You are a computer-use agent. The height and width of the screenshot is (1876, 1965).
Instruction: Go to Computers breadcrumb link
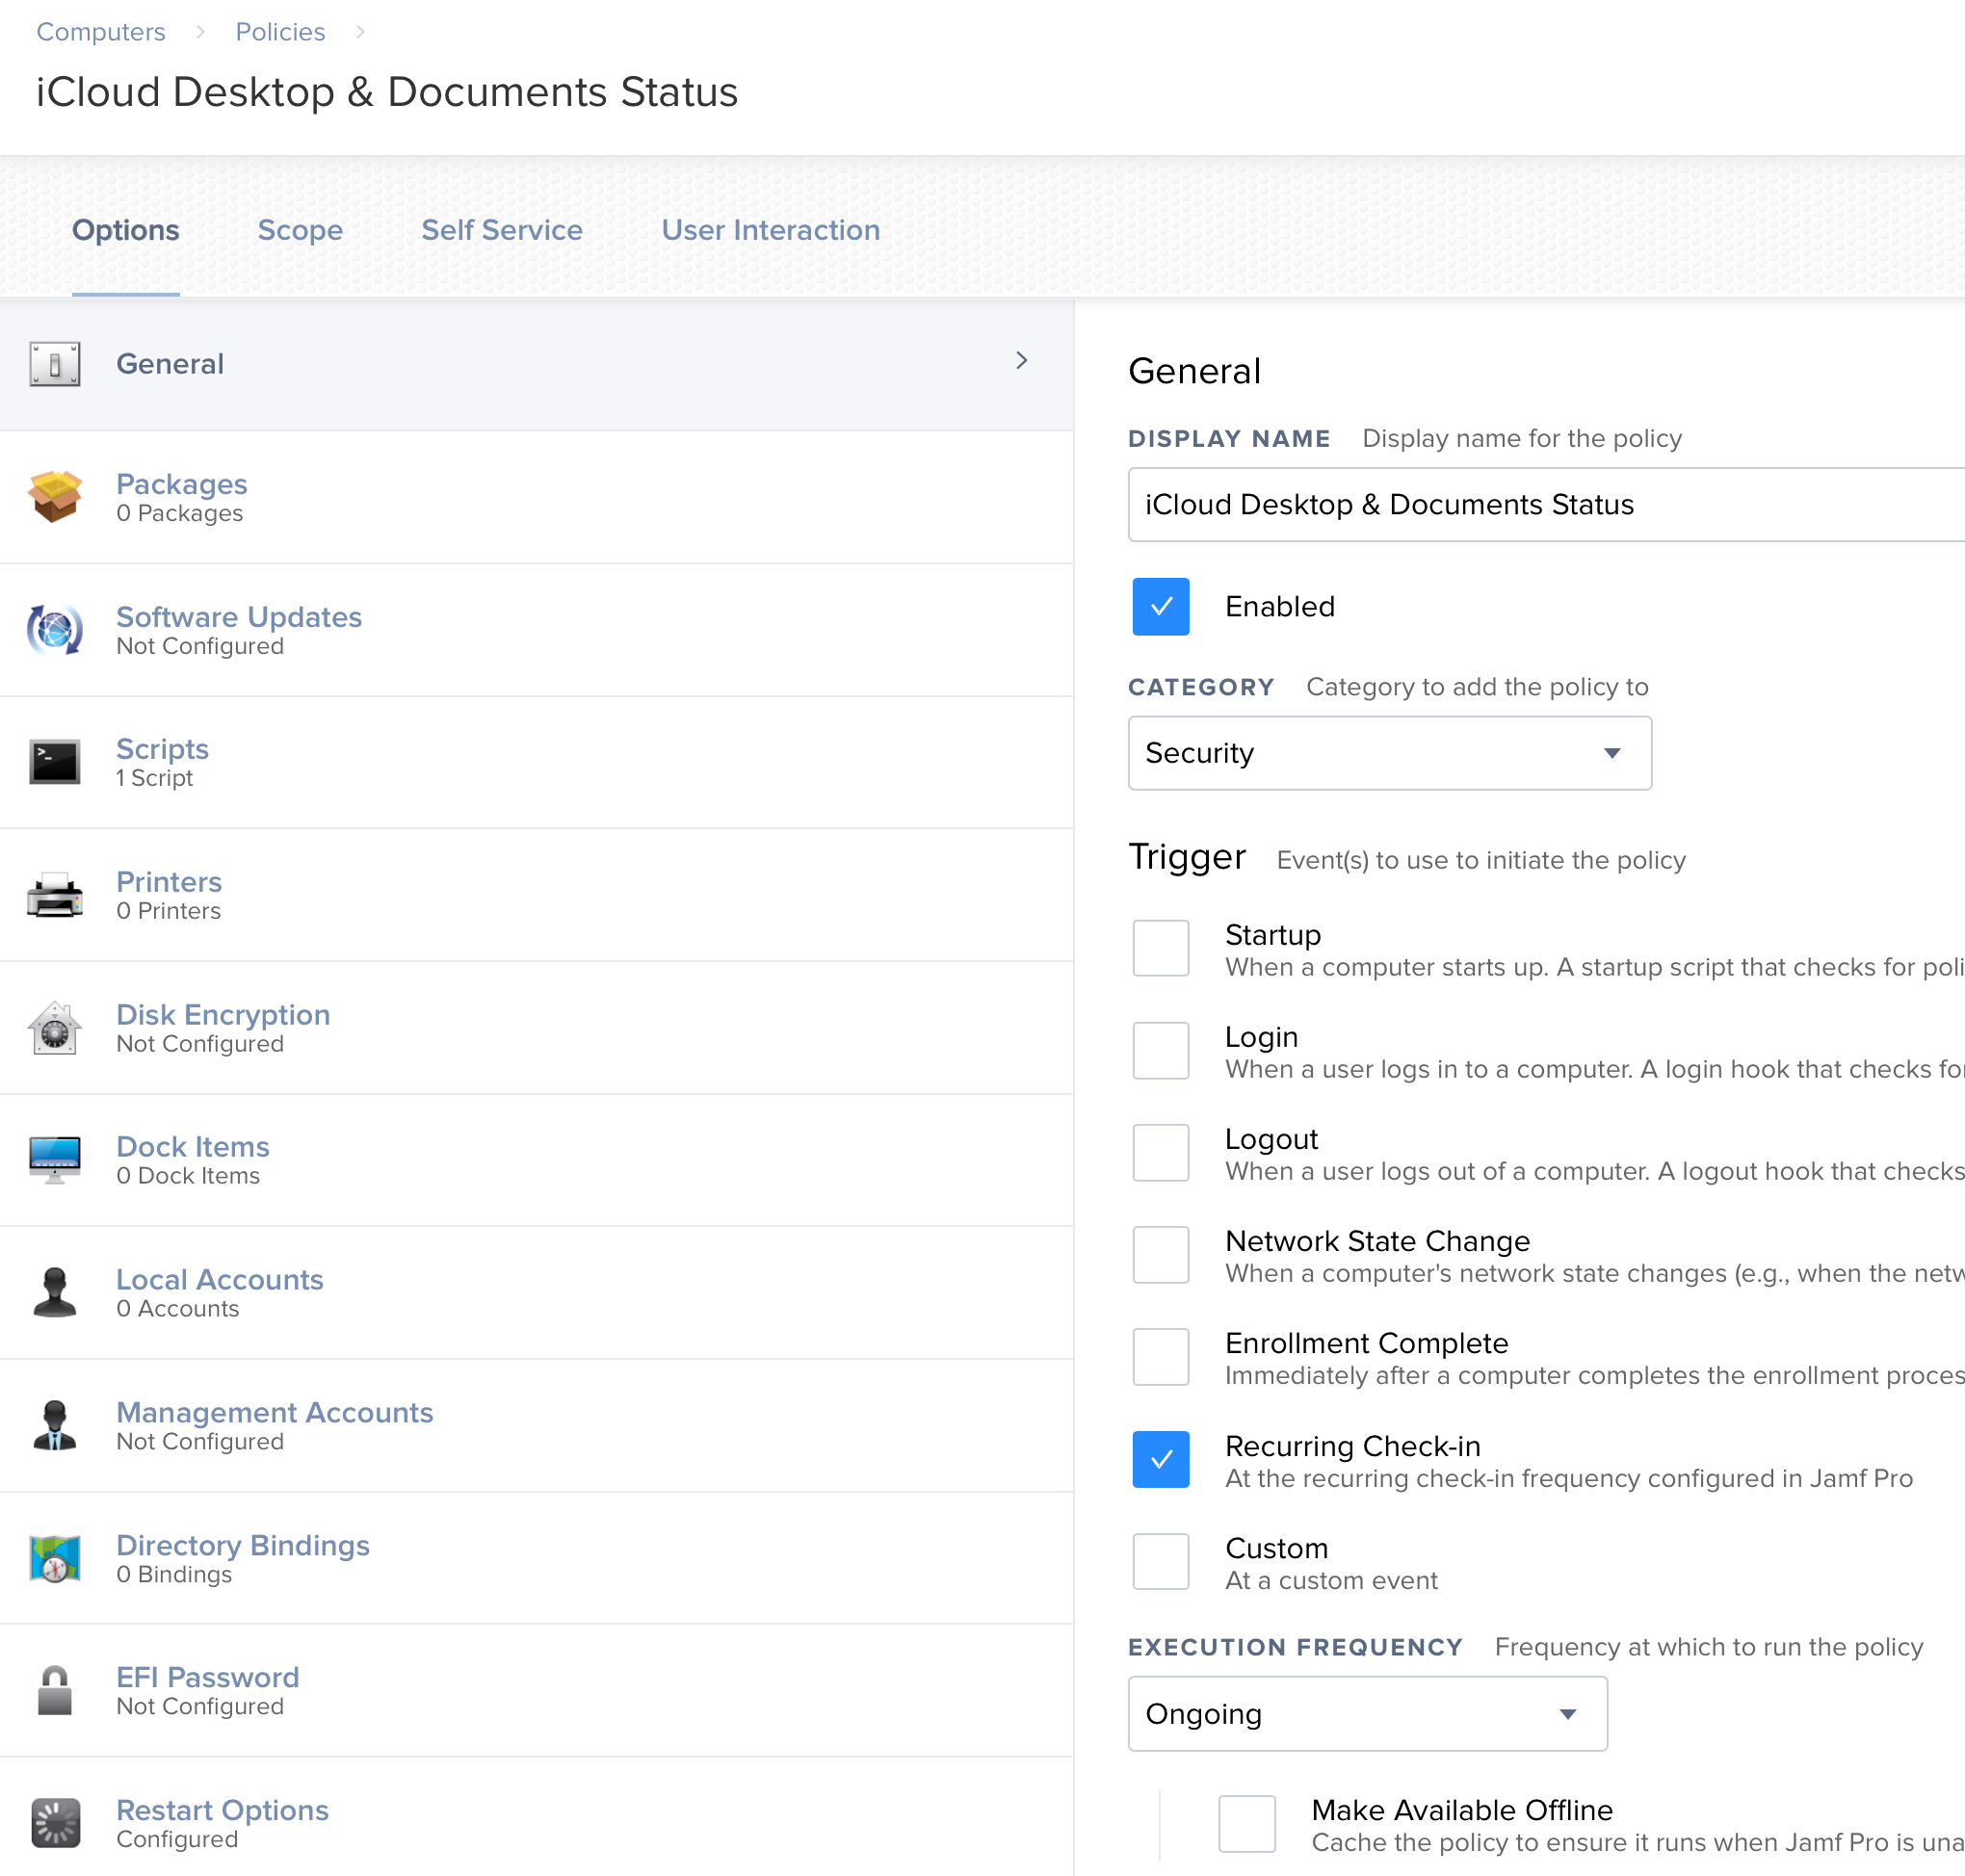pos(101,32)
